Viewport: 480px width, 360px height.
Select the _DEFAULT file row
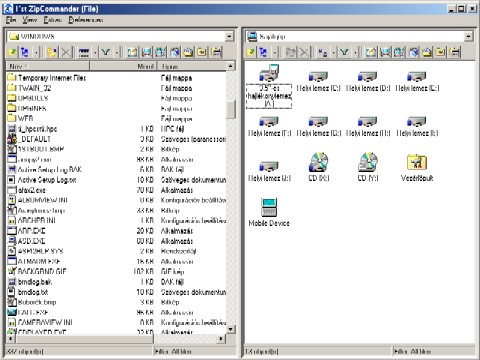[116, 139]
